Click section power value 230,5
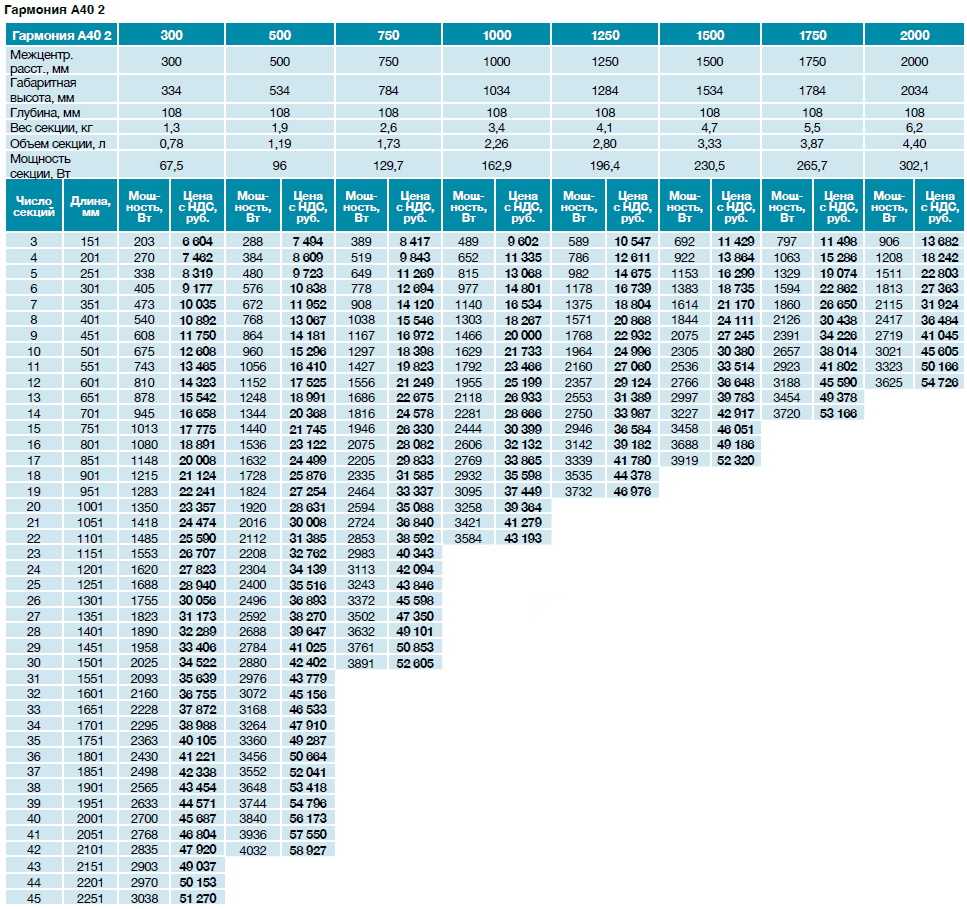The width and height of the screenshot is (967, 909). pyautogui.click(x=710, y=166)
